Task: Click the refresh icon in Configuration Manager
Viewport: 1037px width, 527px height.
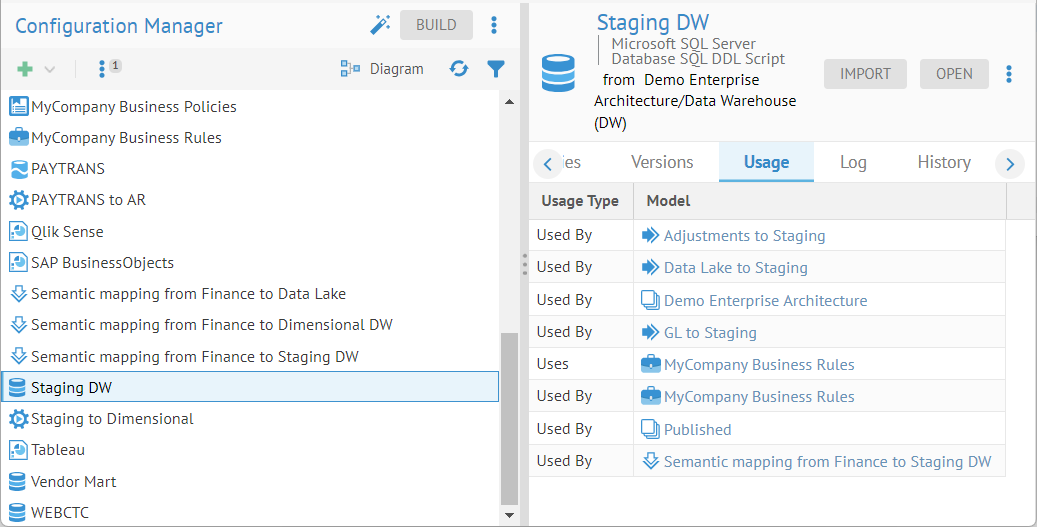Action: click(x=459, y=69)
